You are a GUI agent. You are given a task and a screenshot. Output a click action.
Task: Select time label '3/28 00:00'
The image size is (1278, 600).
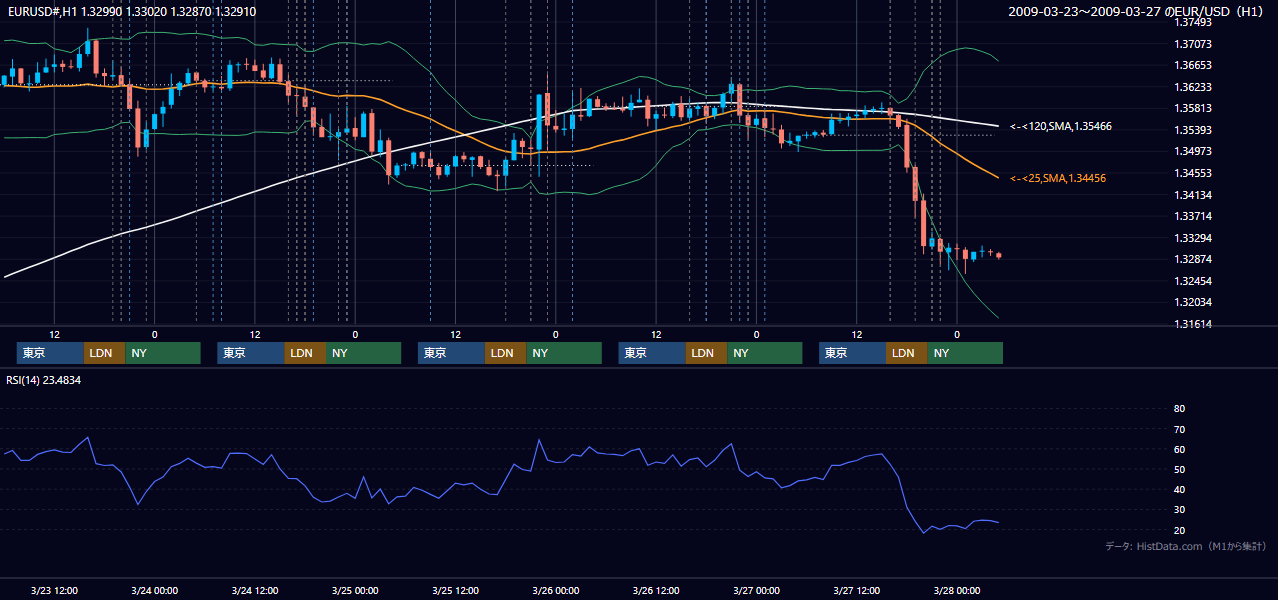coord(957,590)
